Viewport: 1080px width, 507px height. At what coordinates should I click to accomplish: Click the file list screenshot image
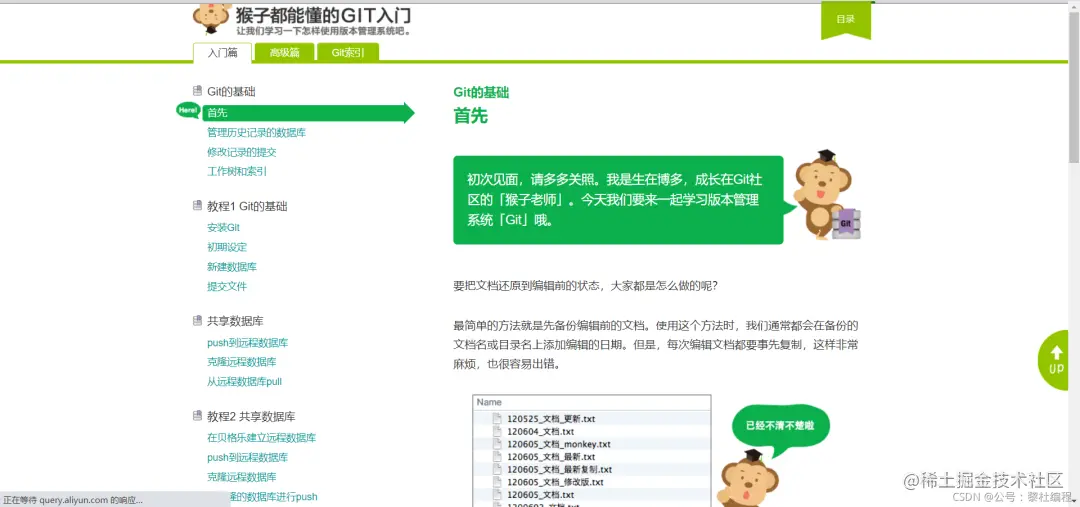click(x=592, y=451)
